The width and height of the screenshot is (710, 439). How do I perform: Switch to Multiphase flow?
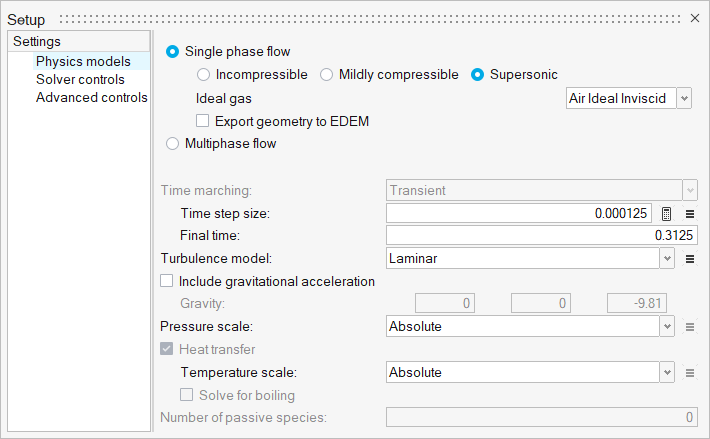[x=173, y=143]
